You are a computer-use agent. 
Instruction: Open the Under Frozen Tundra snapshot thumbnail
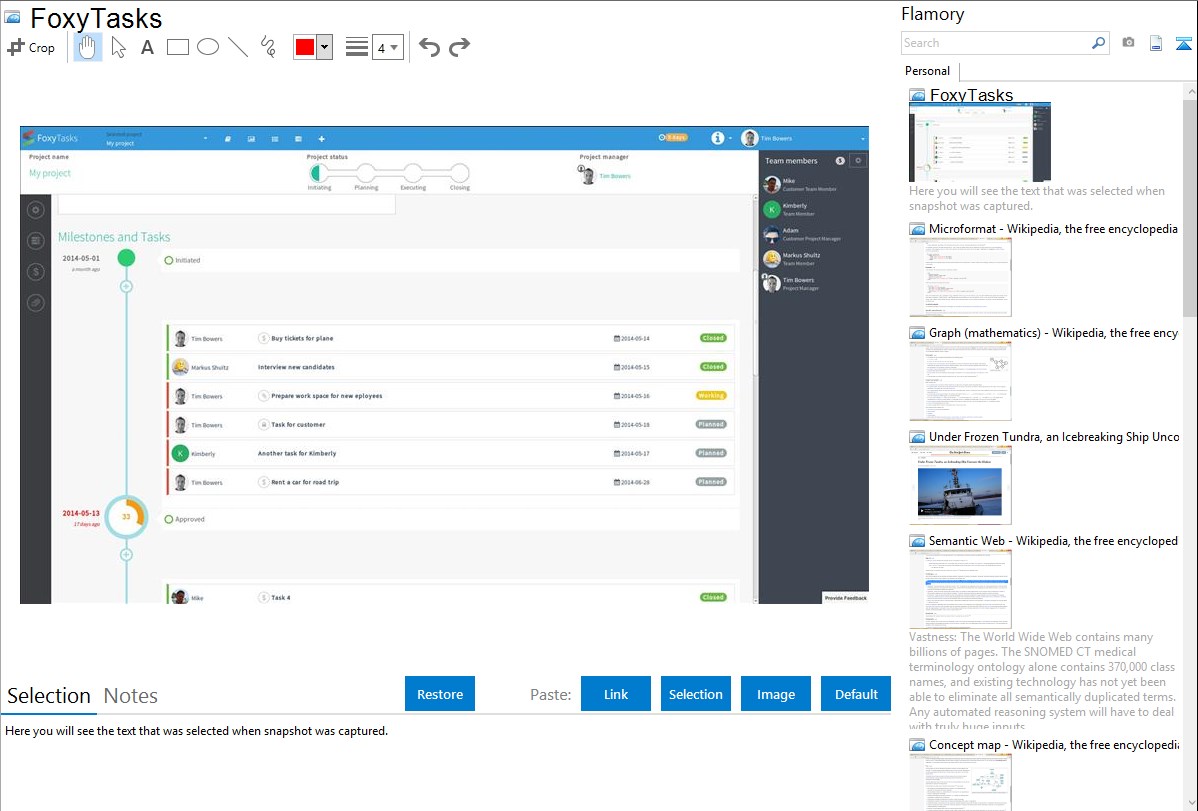coord(960,485)
